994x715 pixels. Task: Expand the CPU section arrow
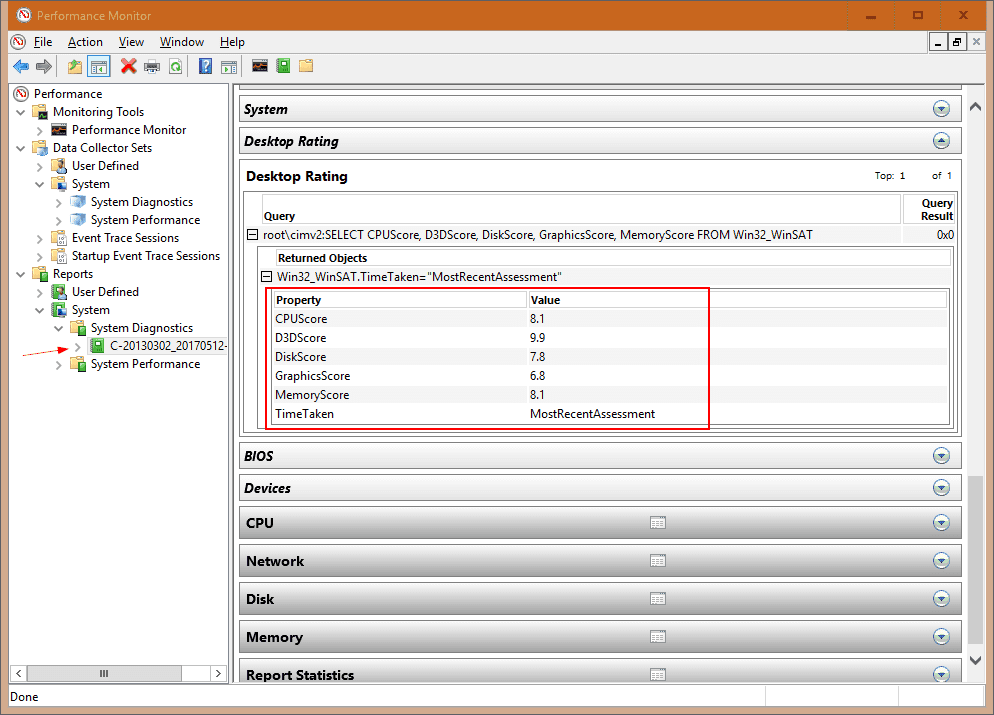941,523
